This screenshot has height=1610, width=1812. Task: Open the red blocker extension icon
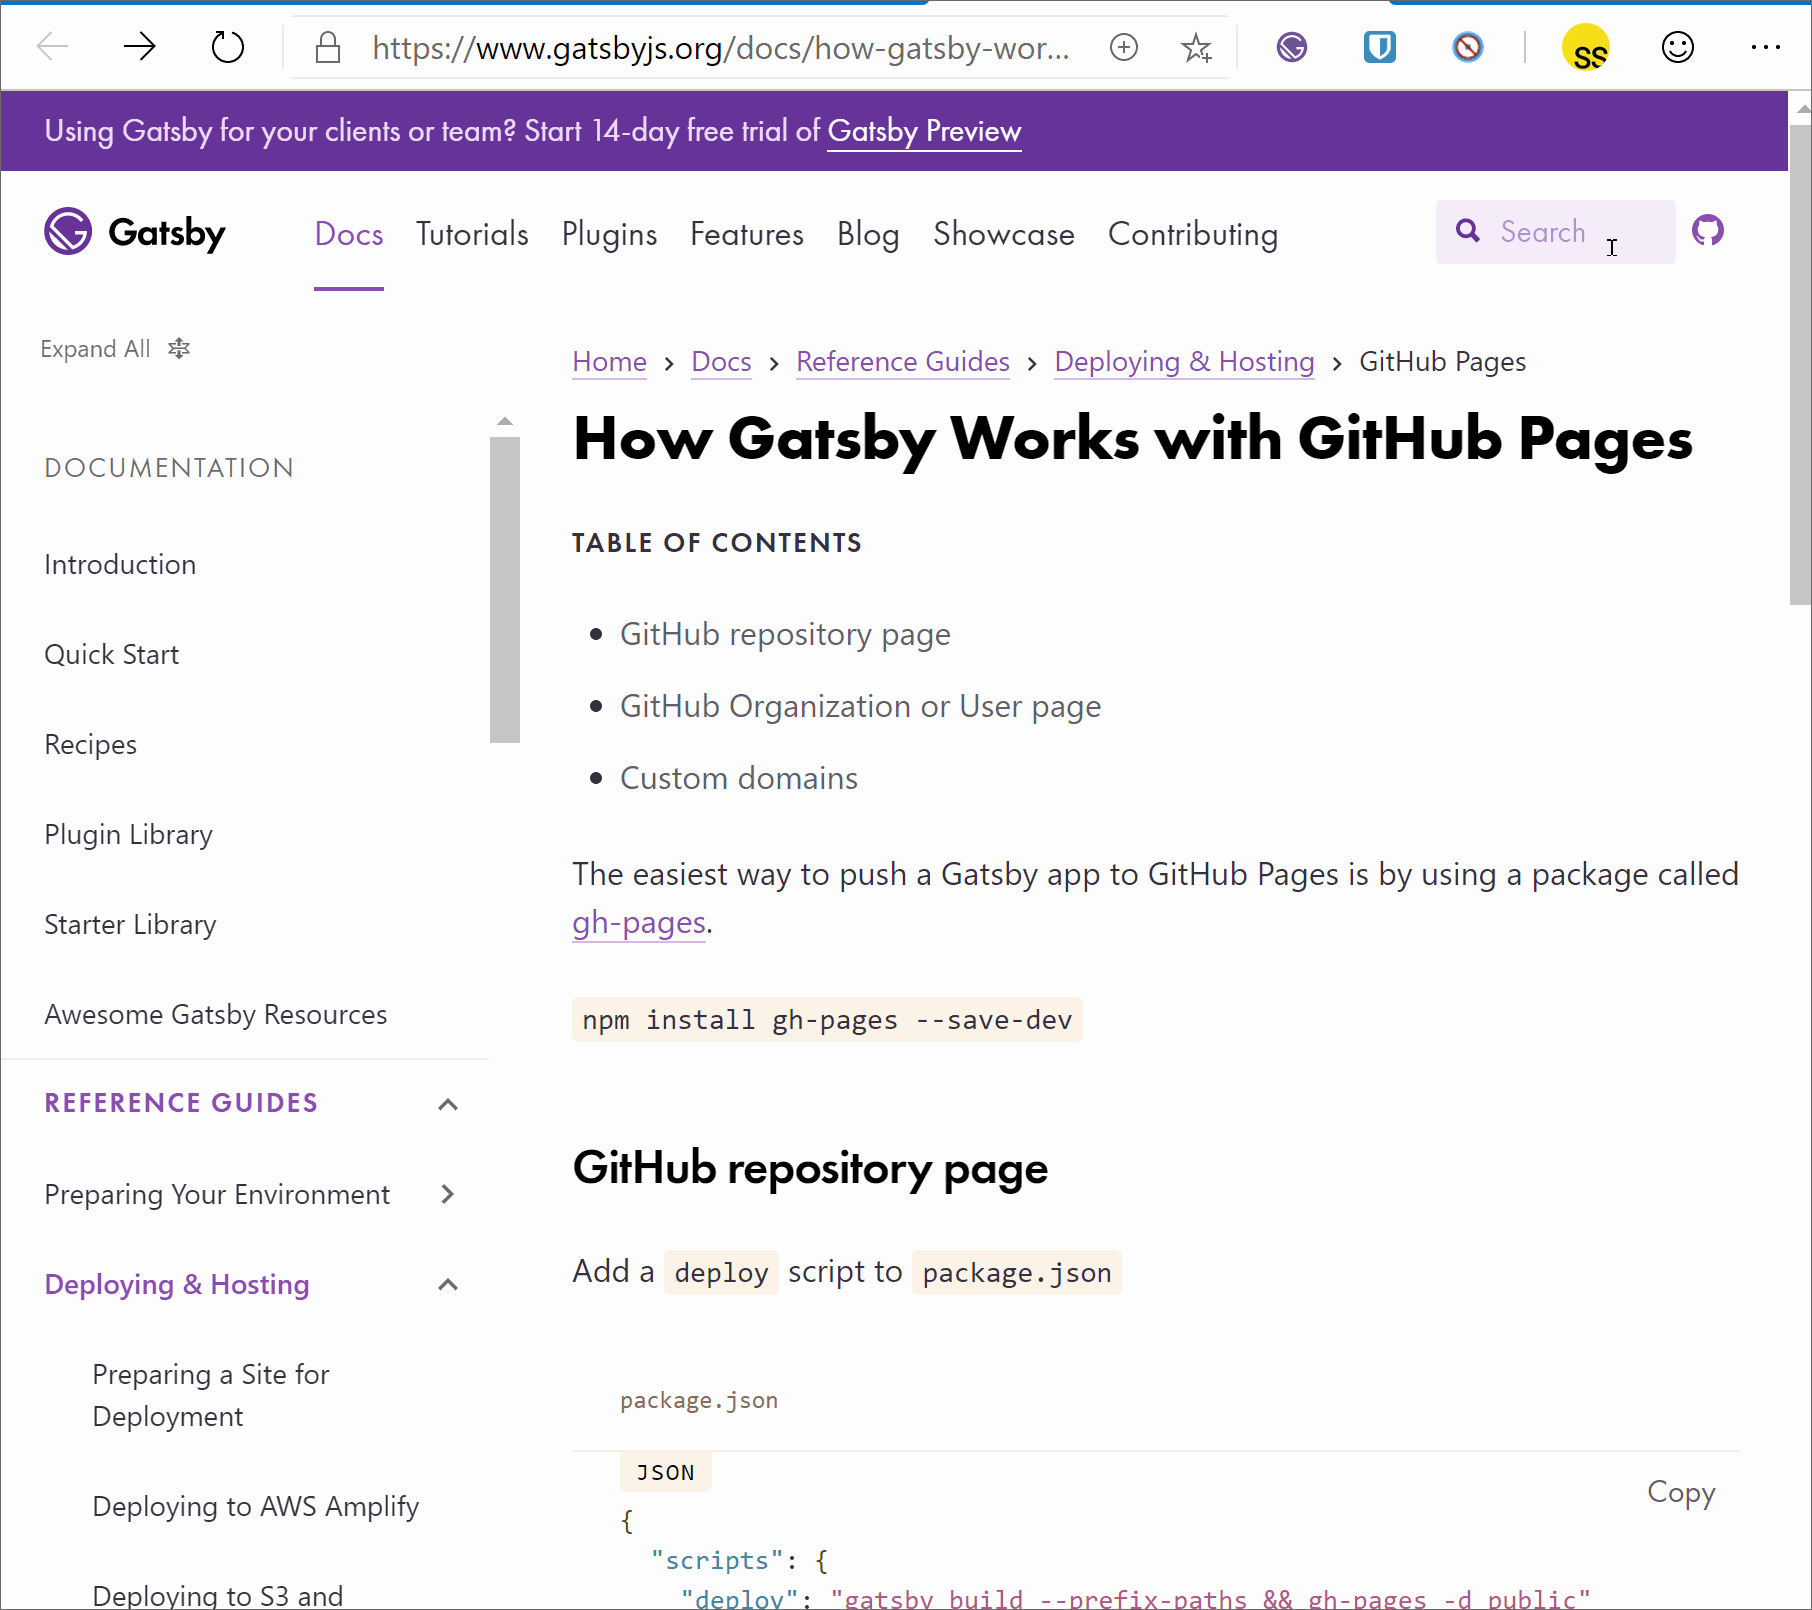pos(1468,47)
